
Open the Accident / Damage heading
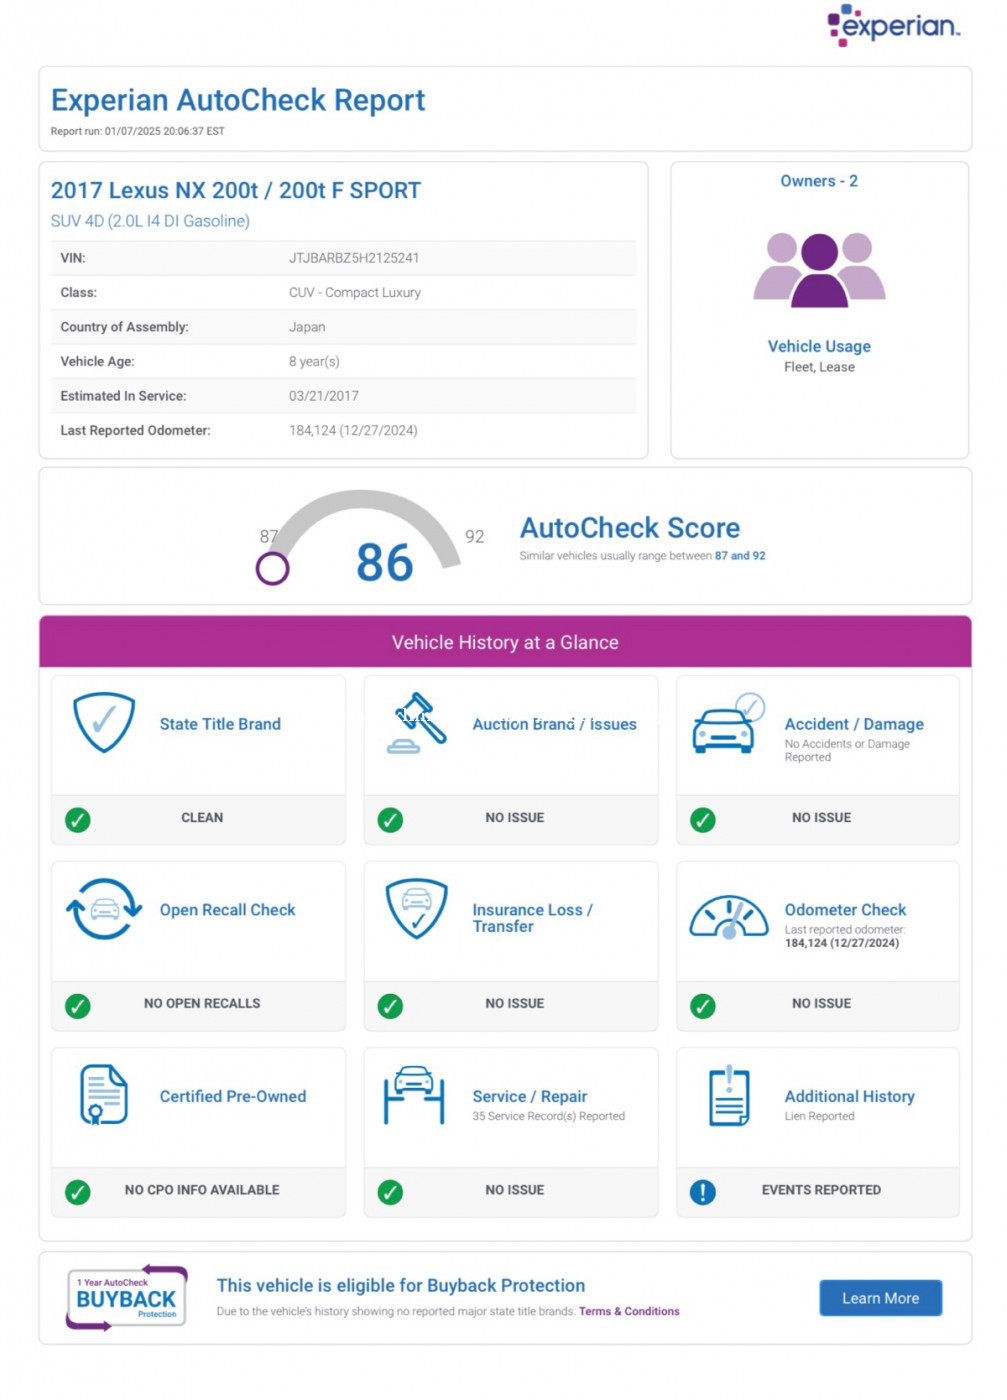pos(854,724)
